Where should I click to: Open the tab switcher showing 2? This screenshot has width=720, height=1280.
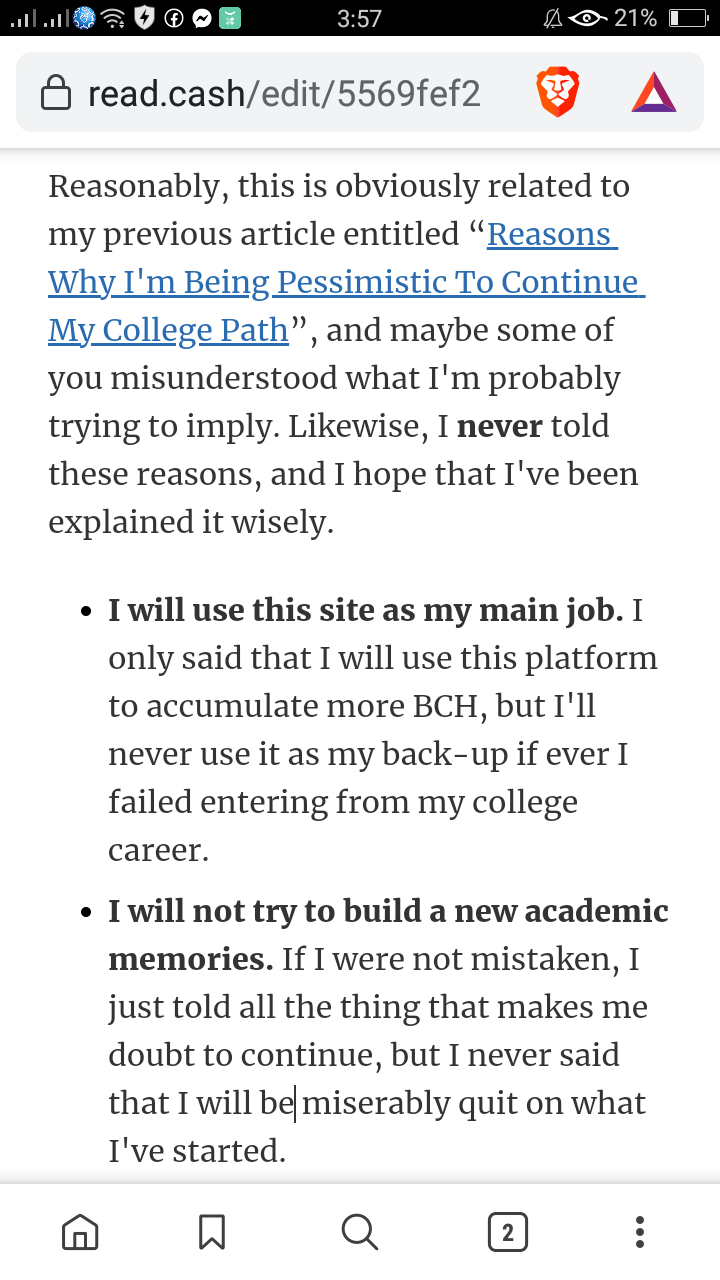508,1232
